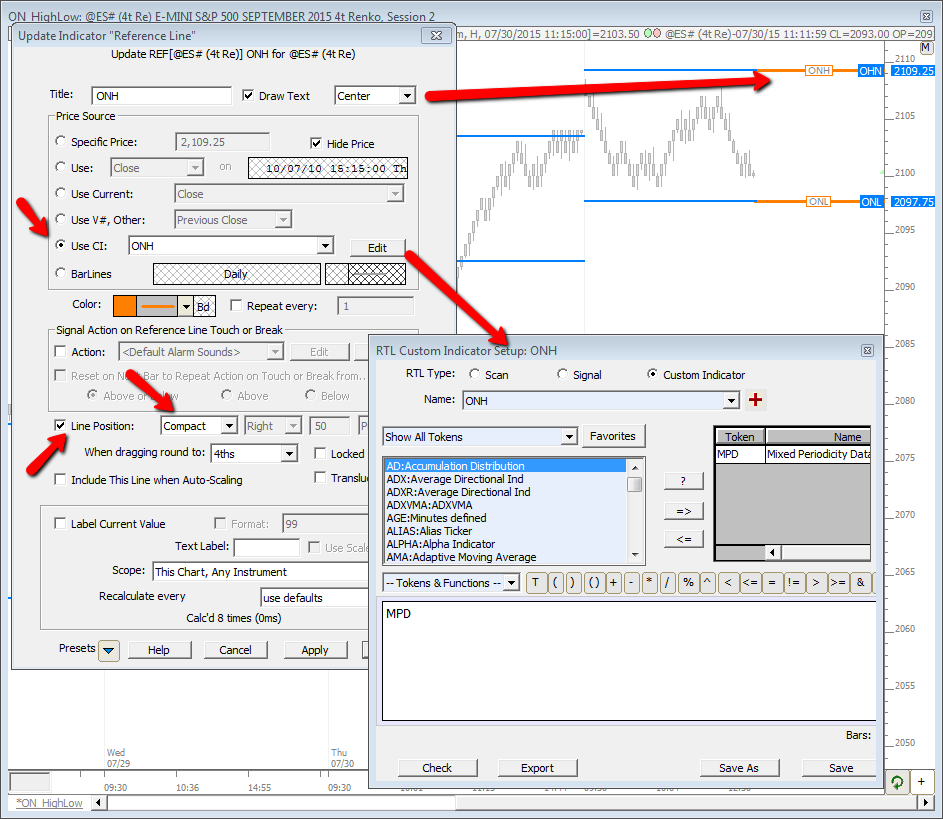This screenshot has height=819, width=943.
Task: Click the '<=' remove token arrow button
Action: pos(683,540)
